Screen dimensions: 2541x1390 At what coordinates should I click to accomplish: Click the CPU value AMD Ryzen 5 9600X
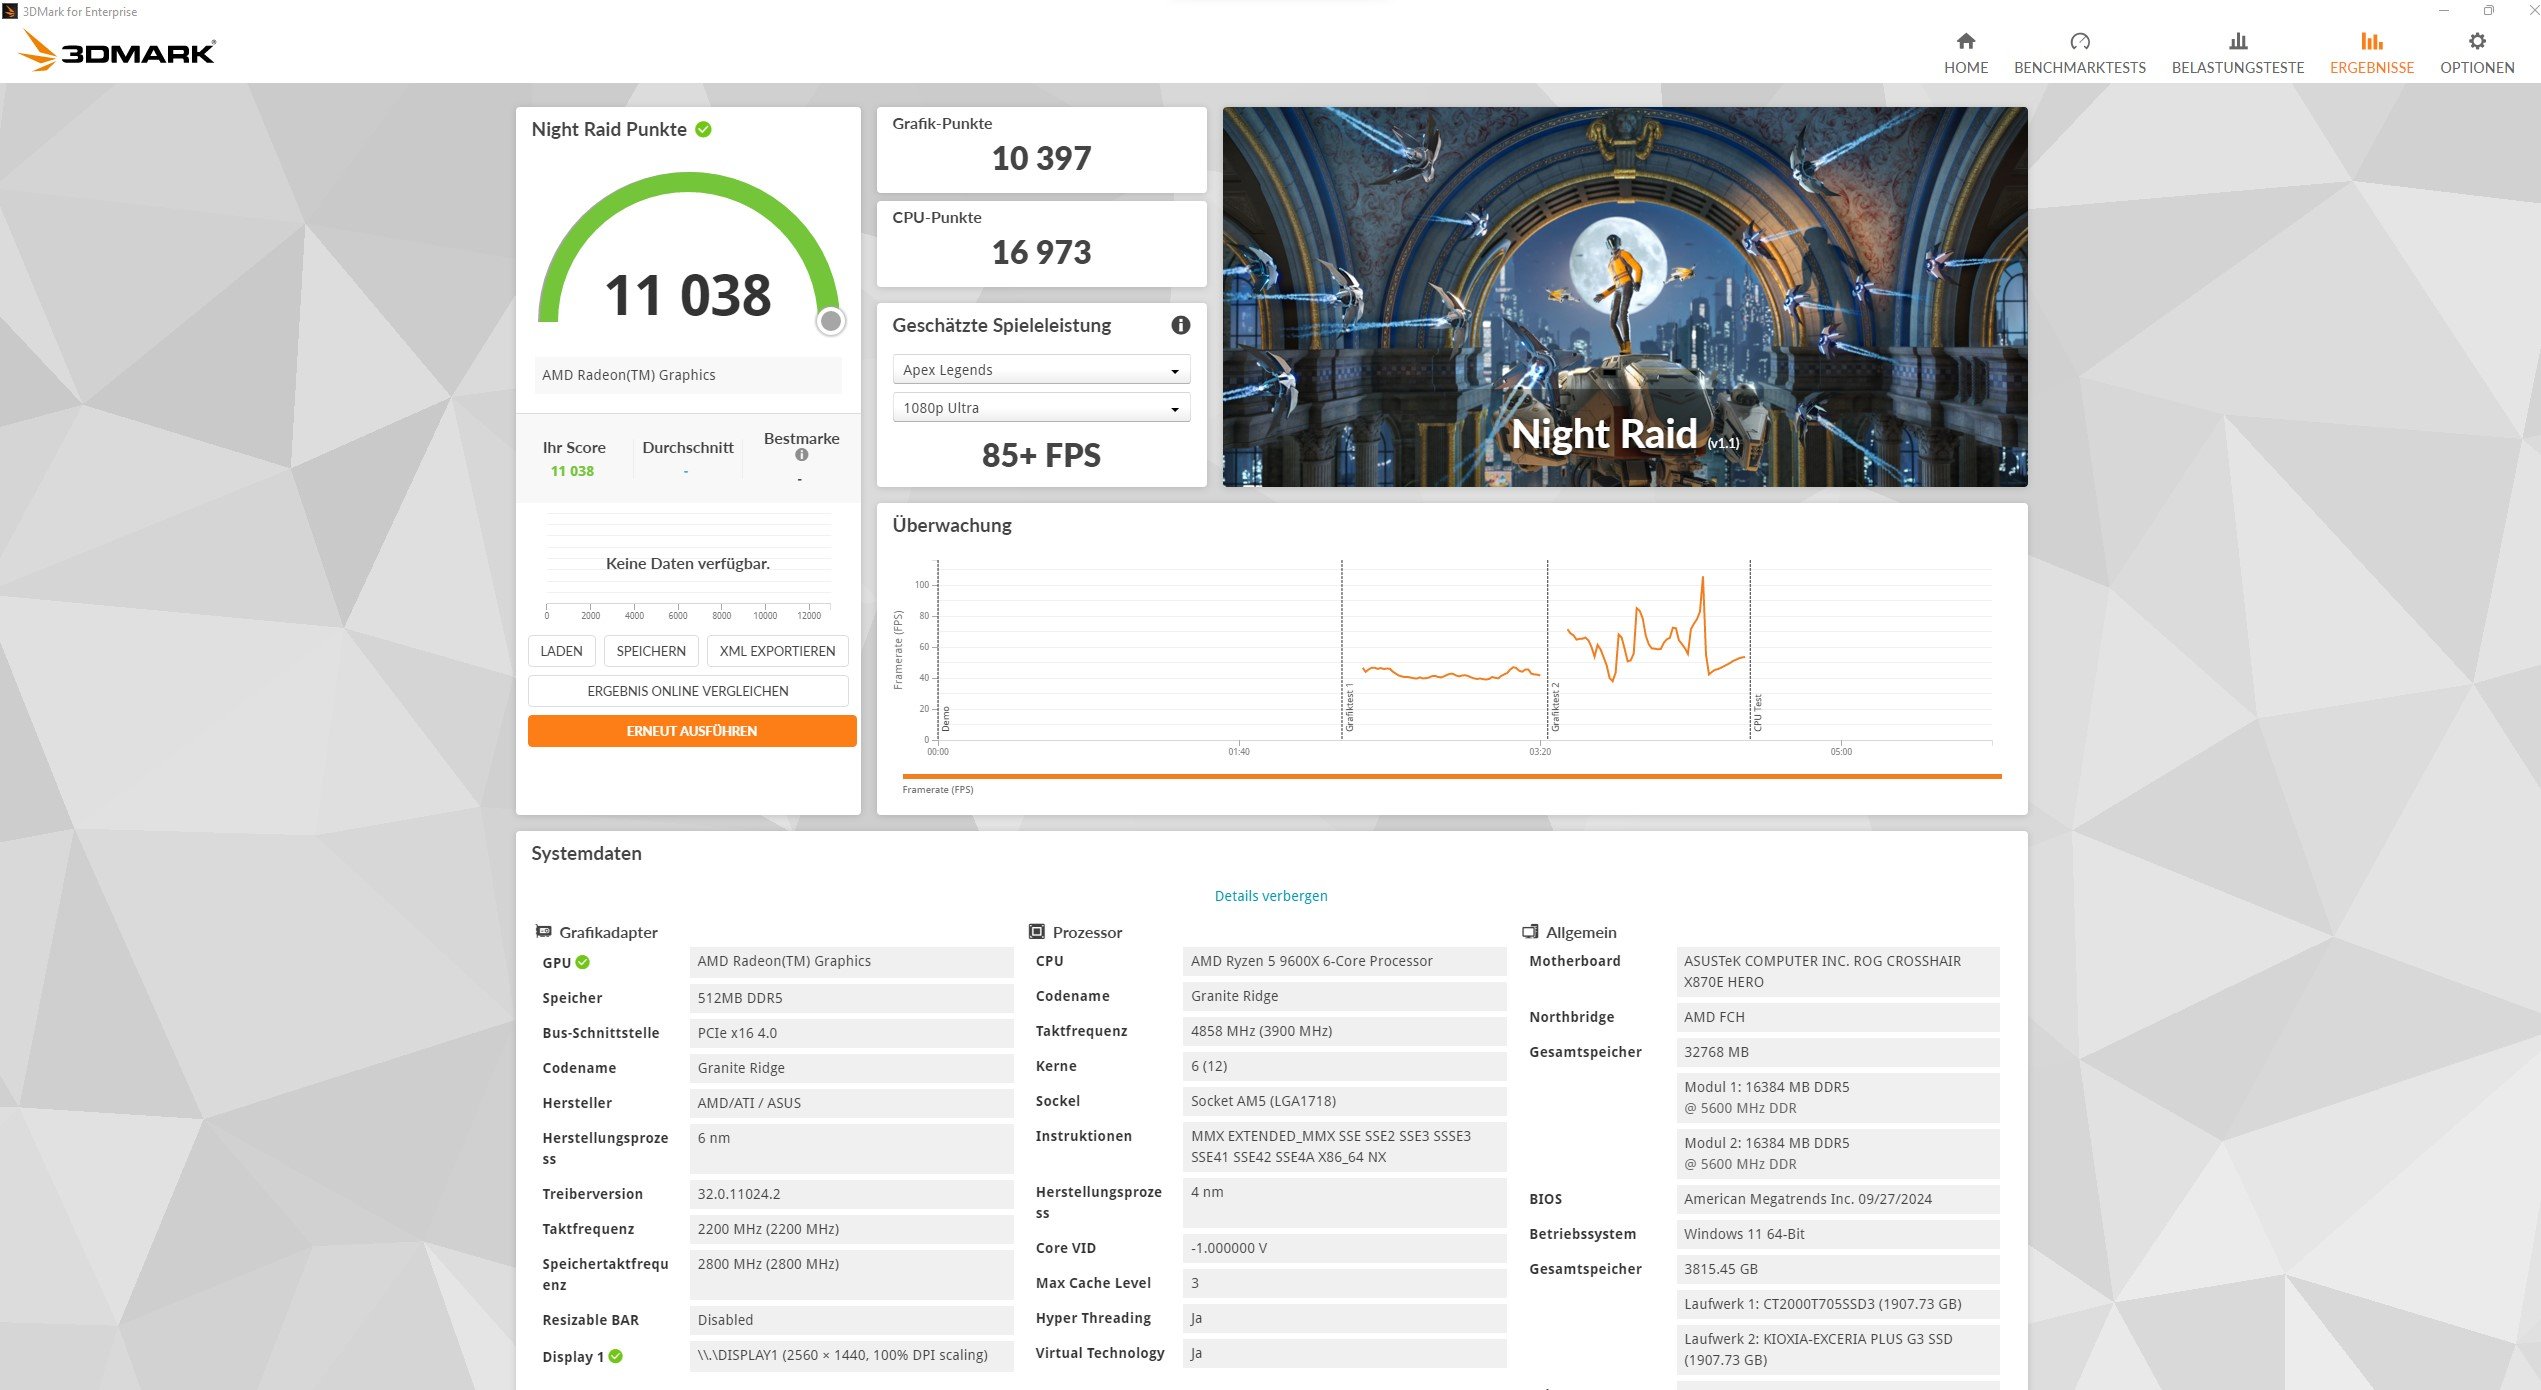pos(1344,961)
